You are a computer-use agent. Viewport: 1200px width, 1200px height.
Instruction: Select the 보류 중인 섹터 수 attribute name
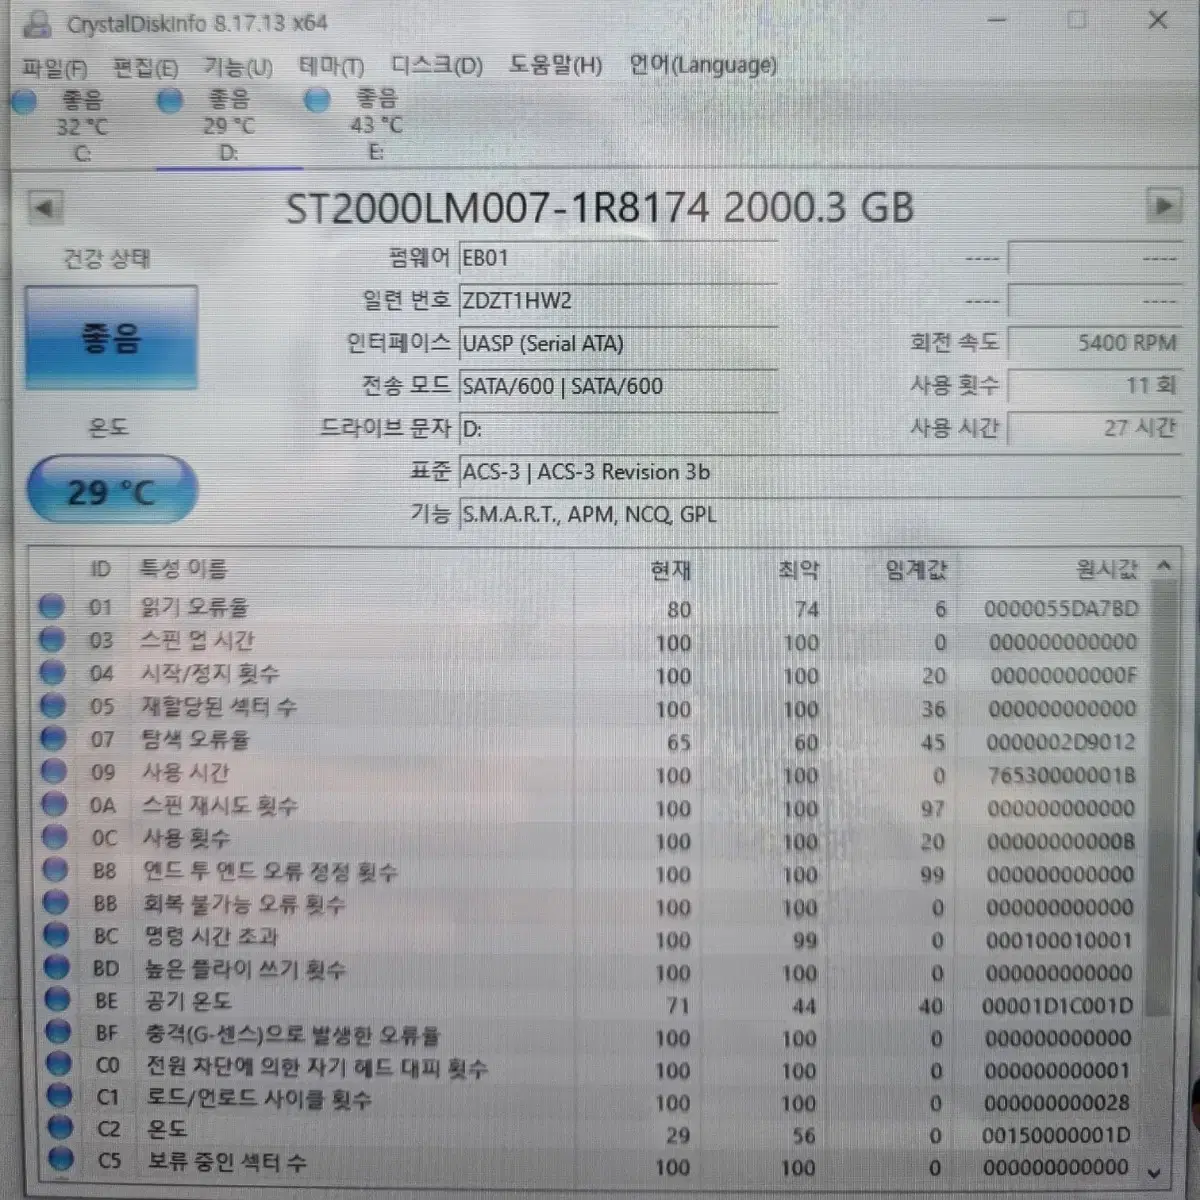(x=227, y=1162)
